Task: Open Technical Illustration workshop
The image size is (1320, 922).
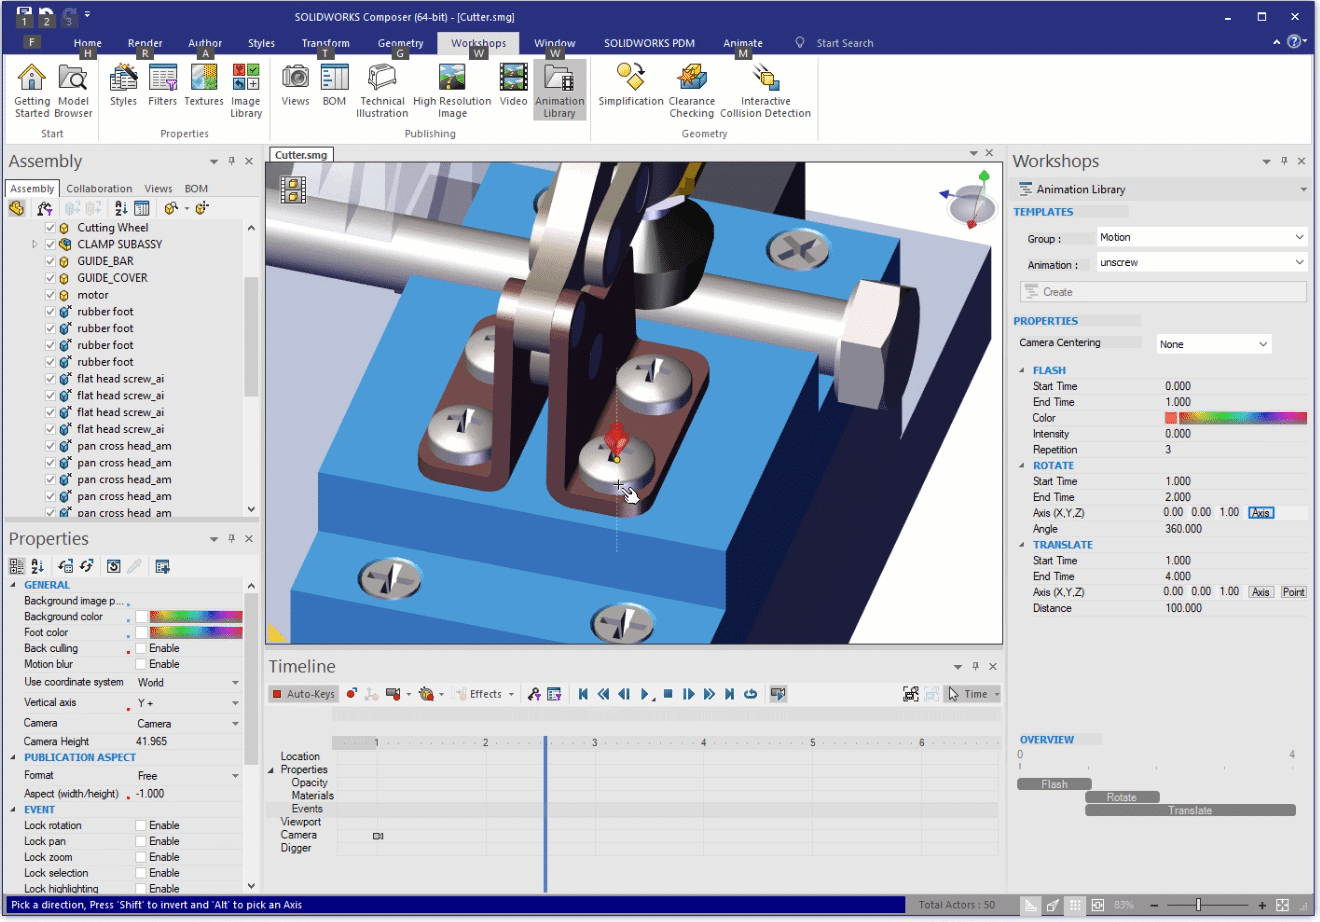Action: tap(382, 90)
